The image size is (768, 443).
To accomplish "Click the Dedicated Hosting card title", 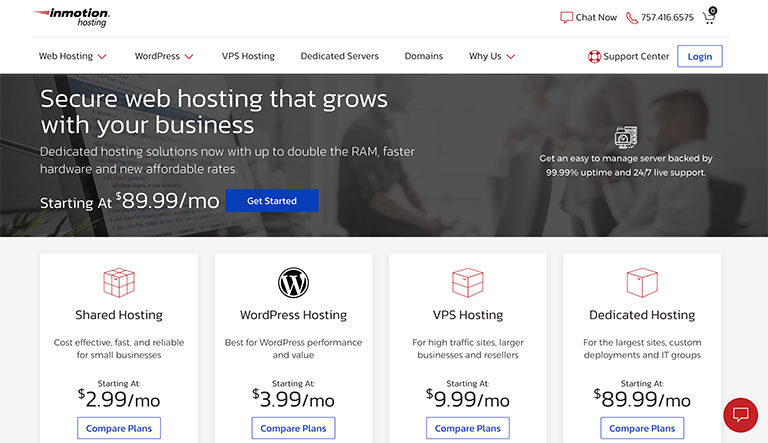I will (x=642, y=315).
